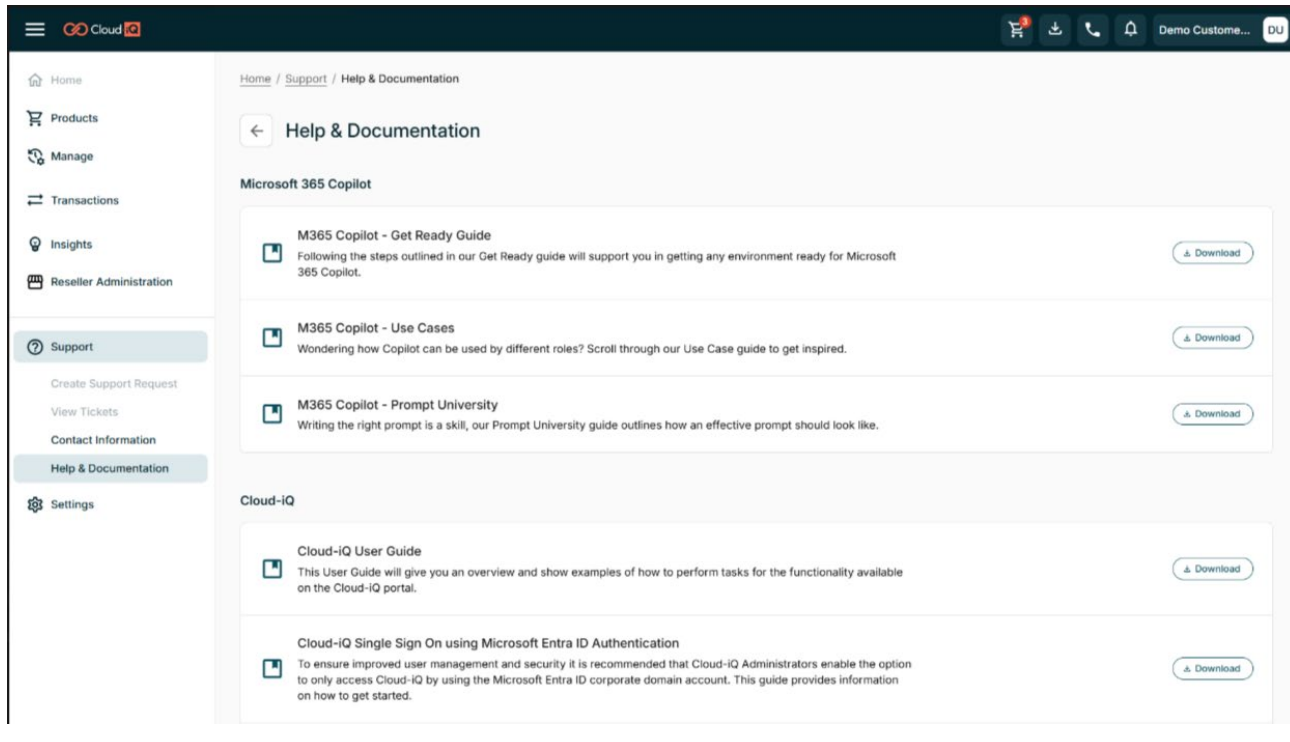1290x742 pixels.
Task: Click the Insights lightbulb icon
Action: [x=35, y=244]
